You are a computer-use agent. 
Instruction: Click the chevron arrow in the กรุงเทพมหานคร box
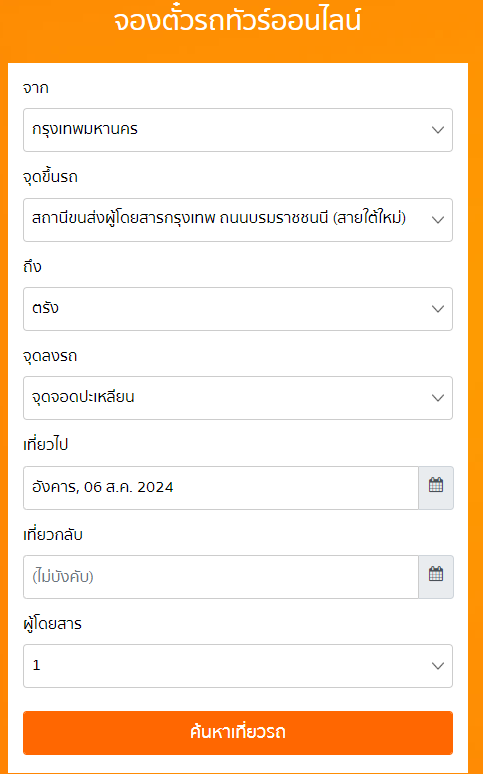click(x=438, y=130)
